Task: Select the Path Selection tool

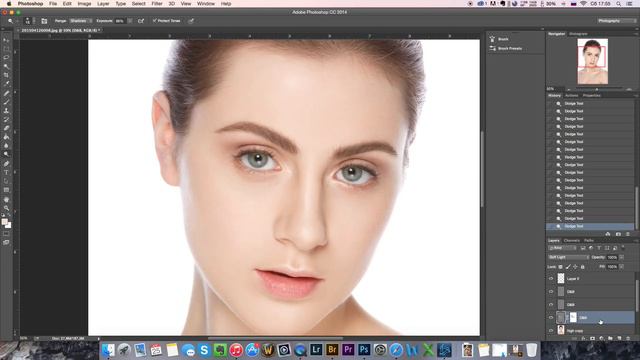Action: point(6,181)
